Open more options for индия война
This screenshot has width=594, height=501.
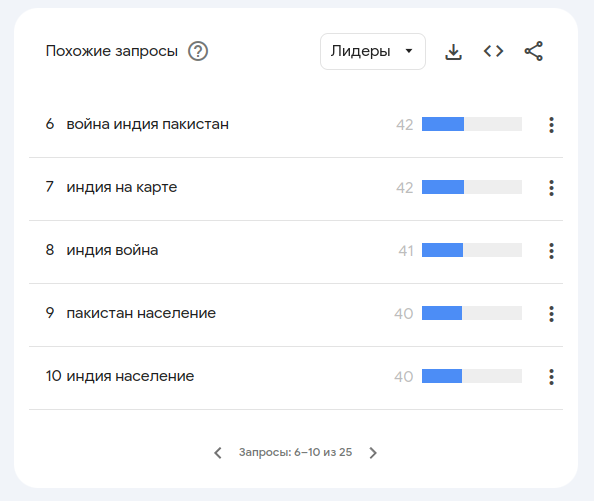pyautogui.click(x=551, y=251)
